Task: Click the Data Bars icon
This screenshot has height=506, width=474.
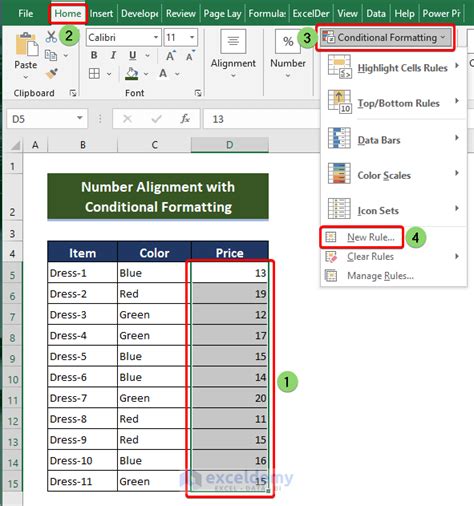Action: (x=339, y=138)
